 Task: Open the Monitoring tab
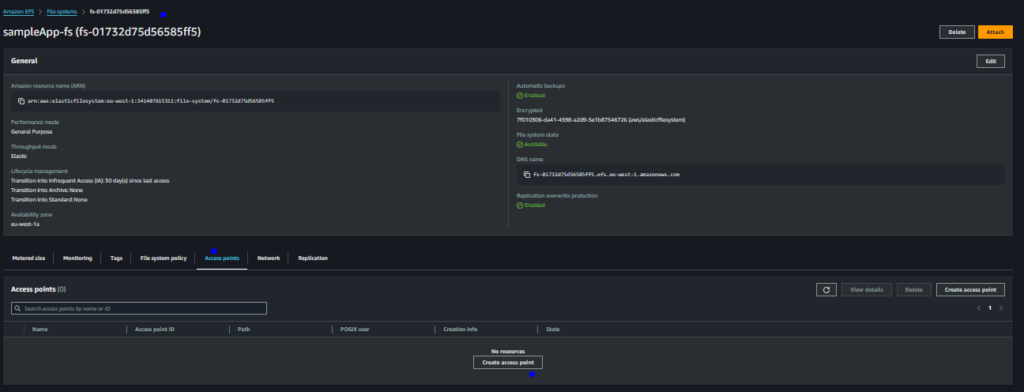point(78,258)
